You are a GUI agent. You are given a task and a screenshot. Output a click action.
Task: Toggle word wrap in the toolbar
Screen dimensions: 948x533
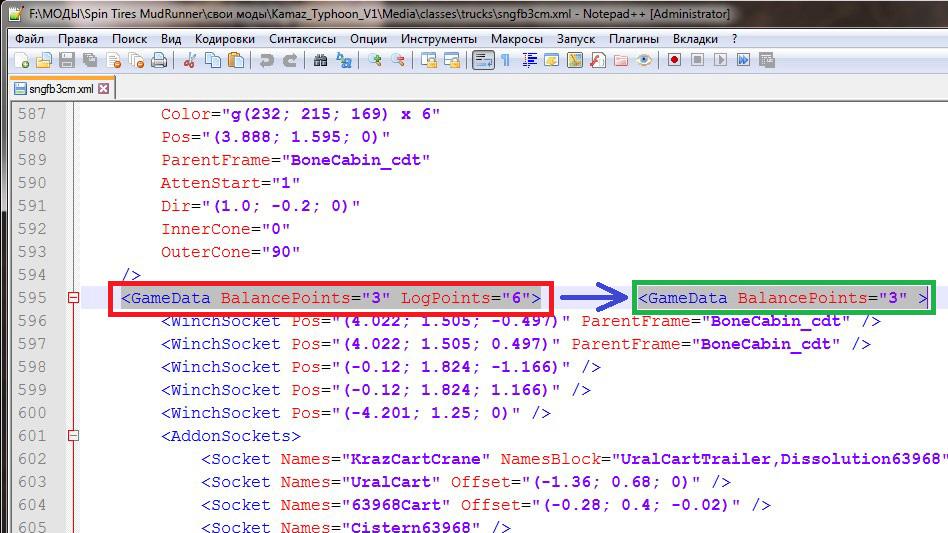click(x=483, y=61)
